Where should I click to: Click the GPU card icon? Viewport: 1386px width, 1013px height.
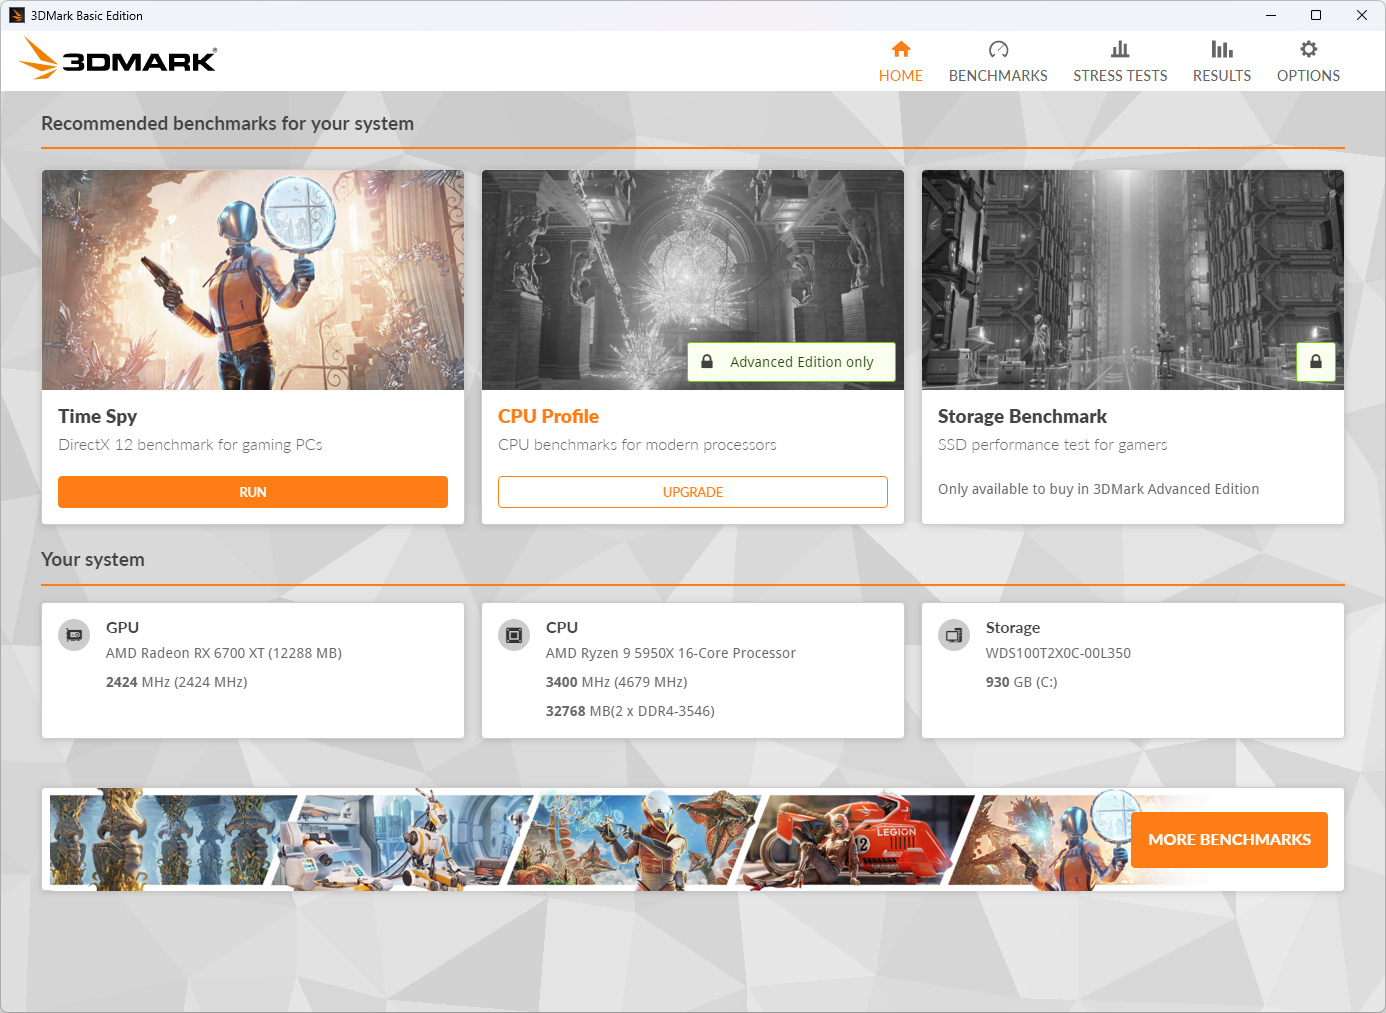point(74,635)
